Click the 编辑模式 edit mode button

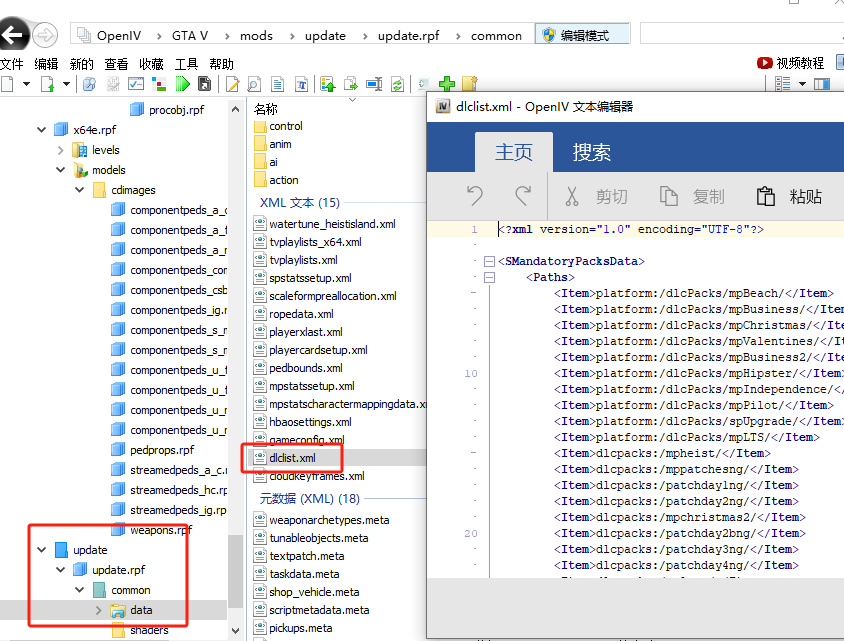tap(582, 36)
